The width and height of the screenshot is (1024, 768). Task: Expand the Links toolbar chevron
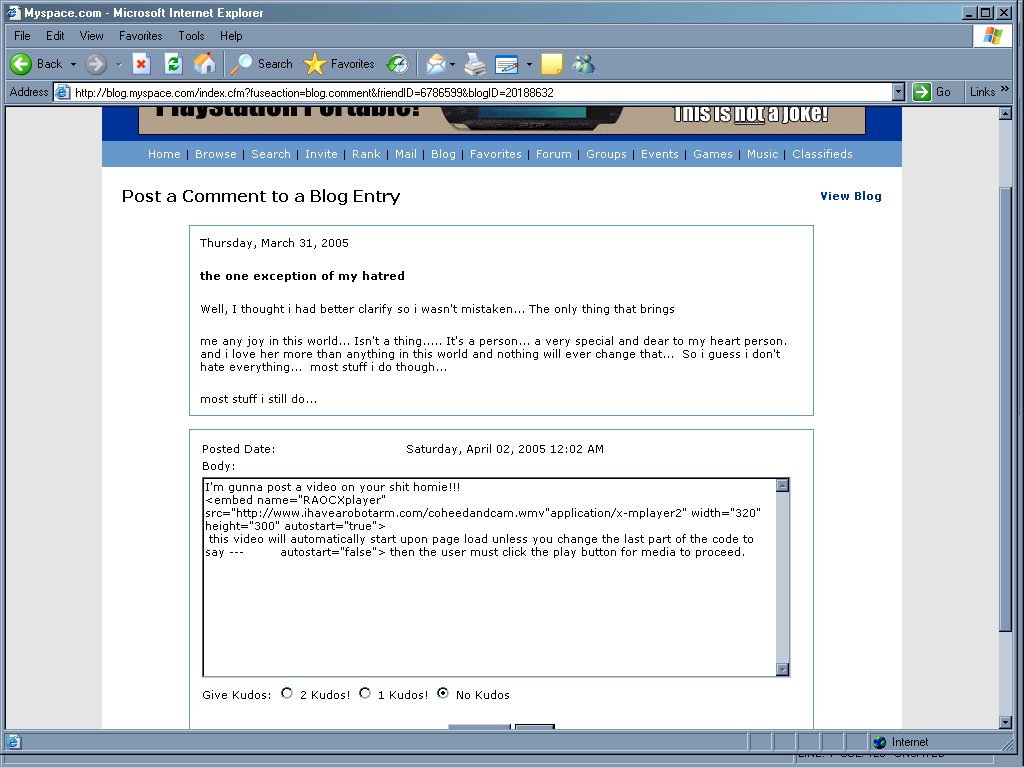[1005, 91]
